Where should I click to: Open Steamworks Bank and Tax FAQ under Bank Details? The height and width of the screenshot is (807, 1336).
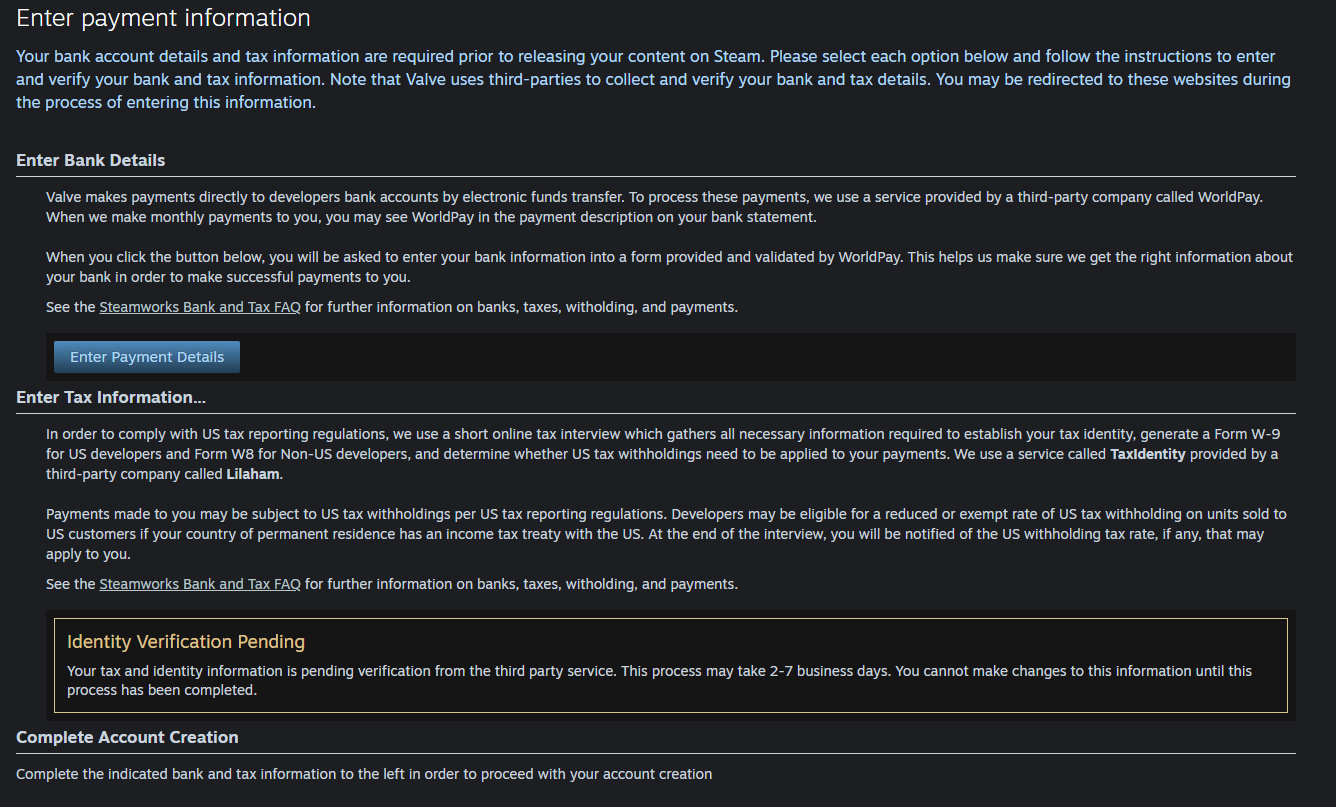tap(200, 307)
